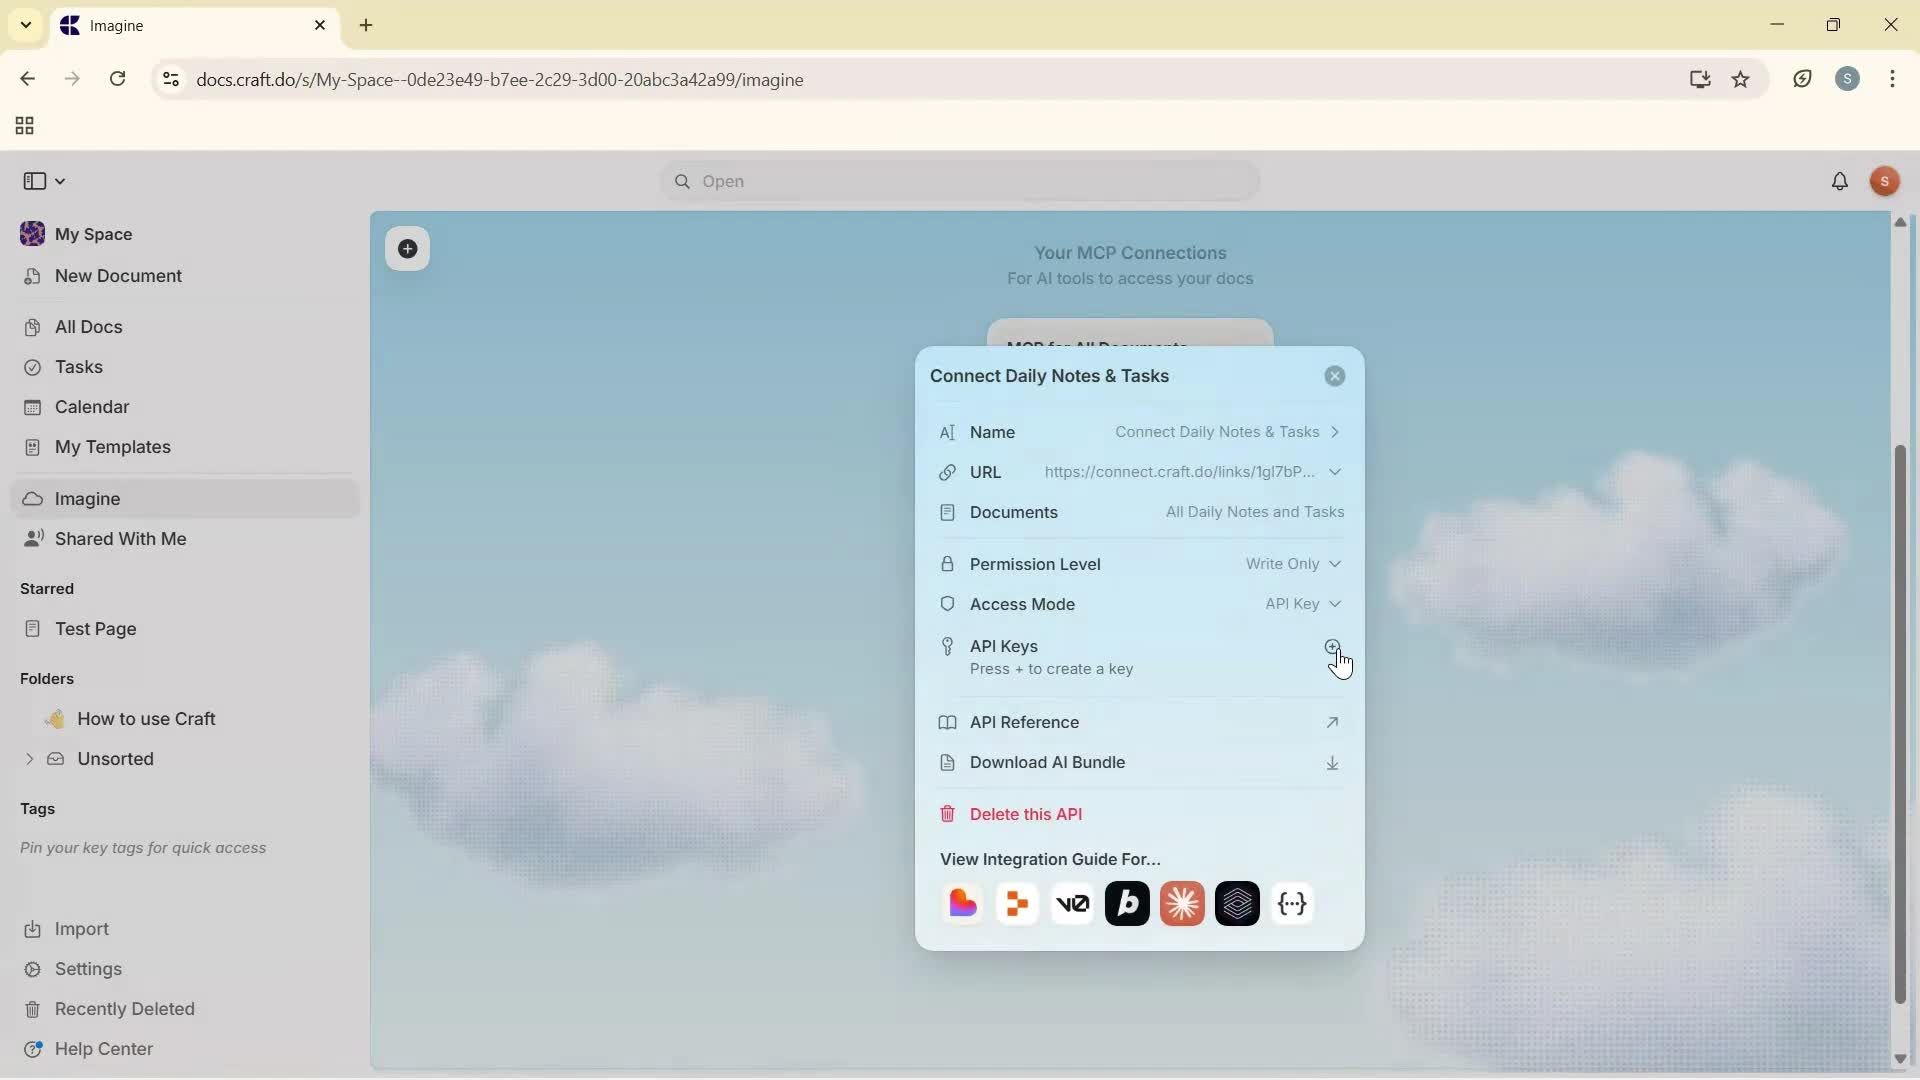Open the v0 integration guide
Image resolution: width=1920 pixels, height=1080 pixels.
1072,903
